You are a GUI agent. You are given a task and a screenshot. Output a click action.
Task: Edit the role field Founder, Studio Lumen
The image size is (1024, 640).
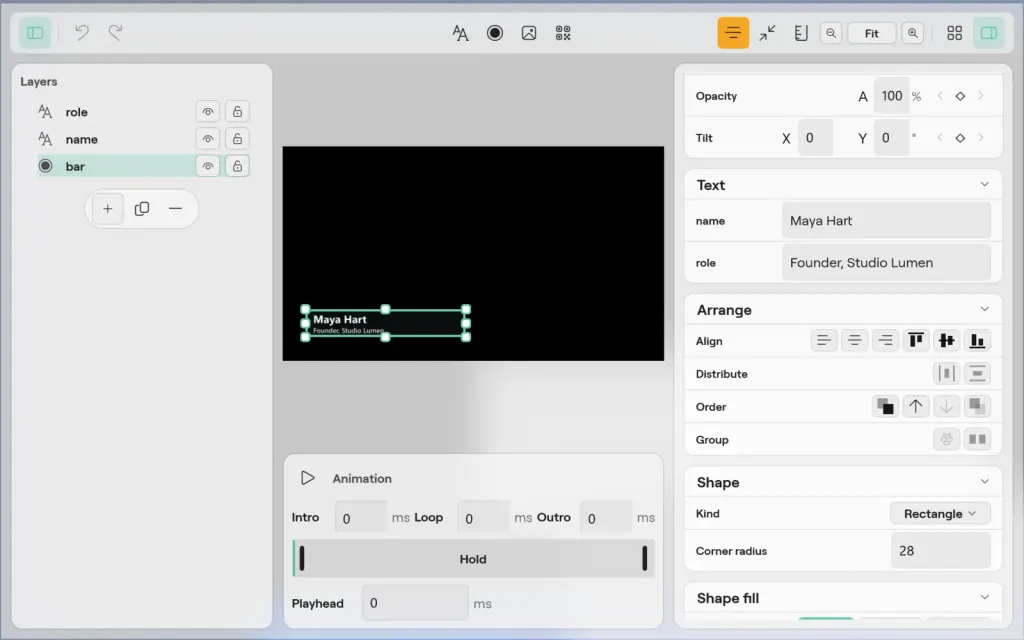886,263
